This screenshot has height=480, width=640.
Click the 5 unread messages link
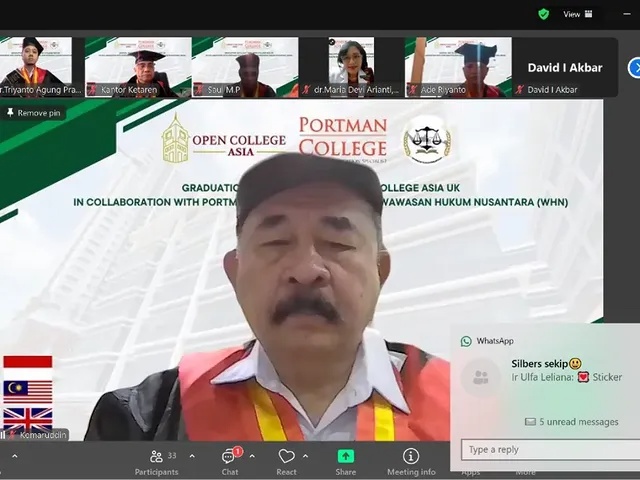(x=571, y=422)
